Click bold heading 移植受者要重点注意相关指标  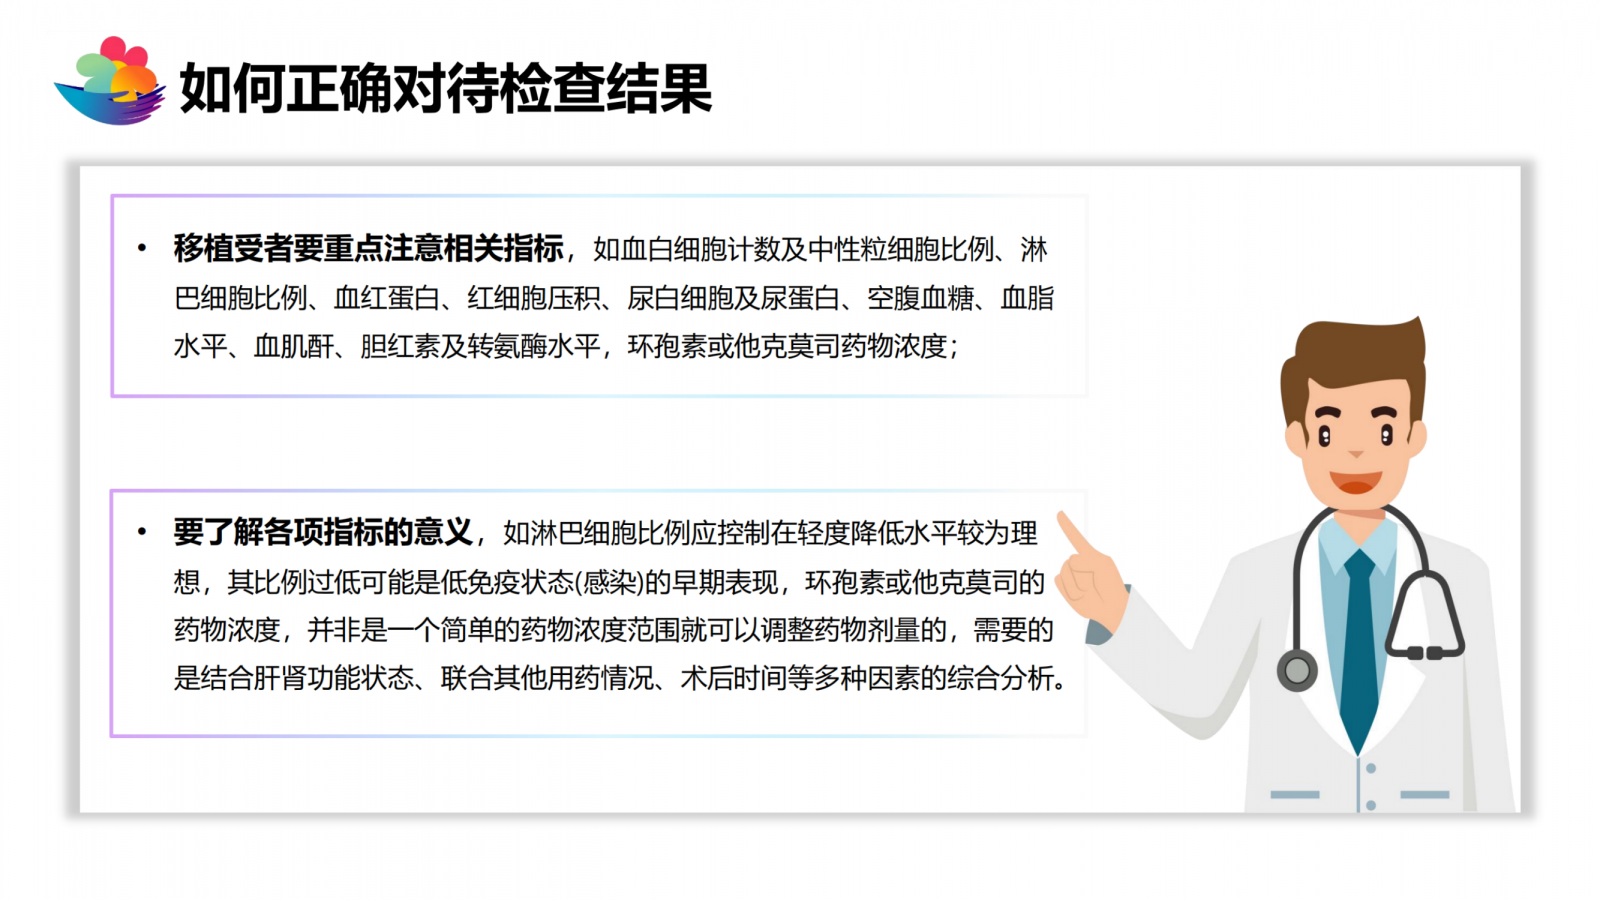[x=368, y=248]
